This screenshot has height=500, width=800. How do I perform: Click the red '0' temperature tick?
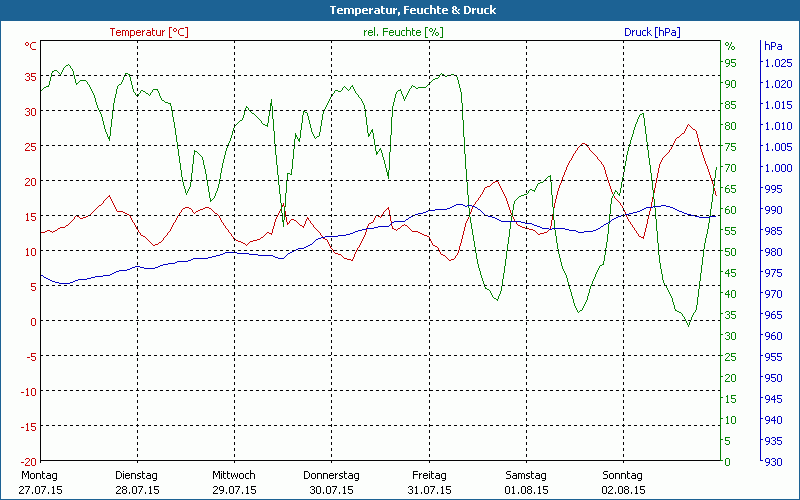click(x=34, y=321)
